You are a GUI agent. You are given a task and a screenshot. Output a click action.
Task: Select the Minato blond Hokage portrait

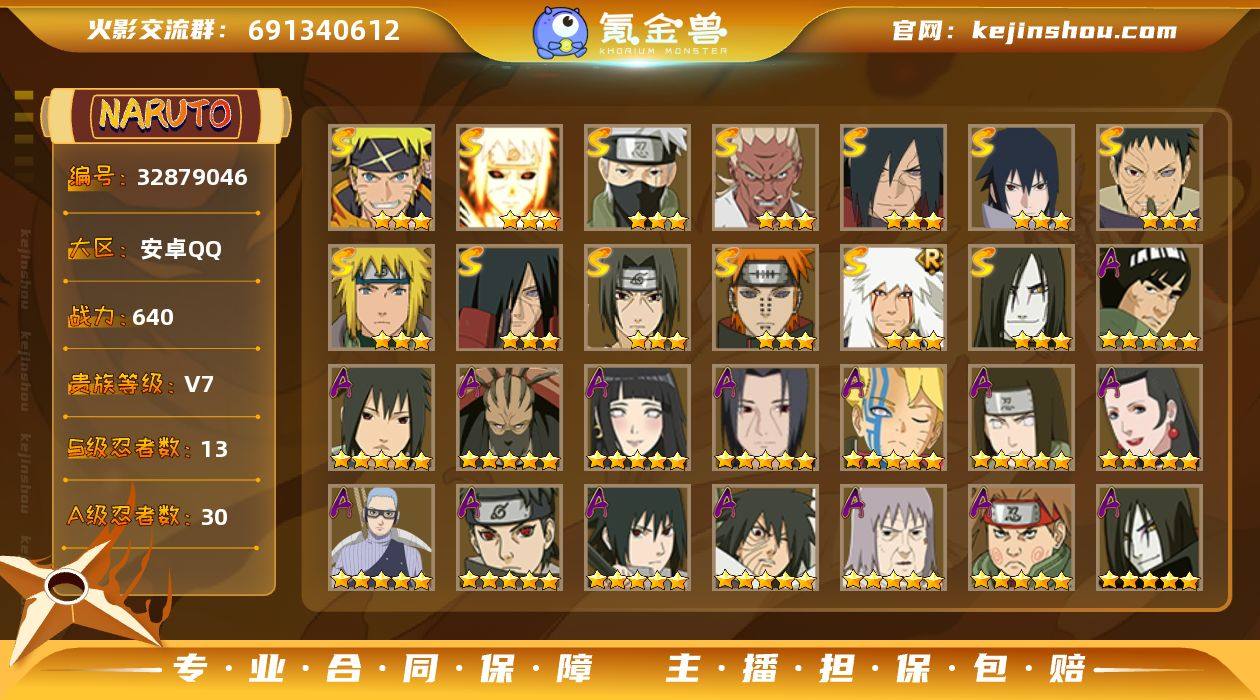click(382, 298)
